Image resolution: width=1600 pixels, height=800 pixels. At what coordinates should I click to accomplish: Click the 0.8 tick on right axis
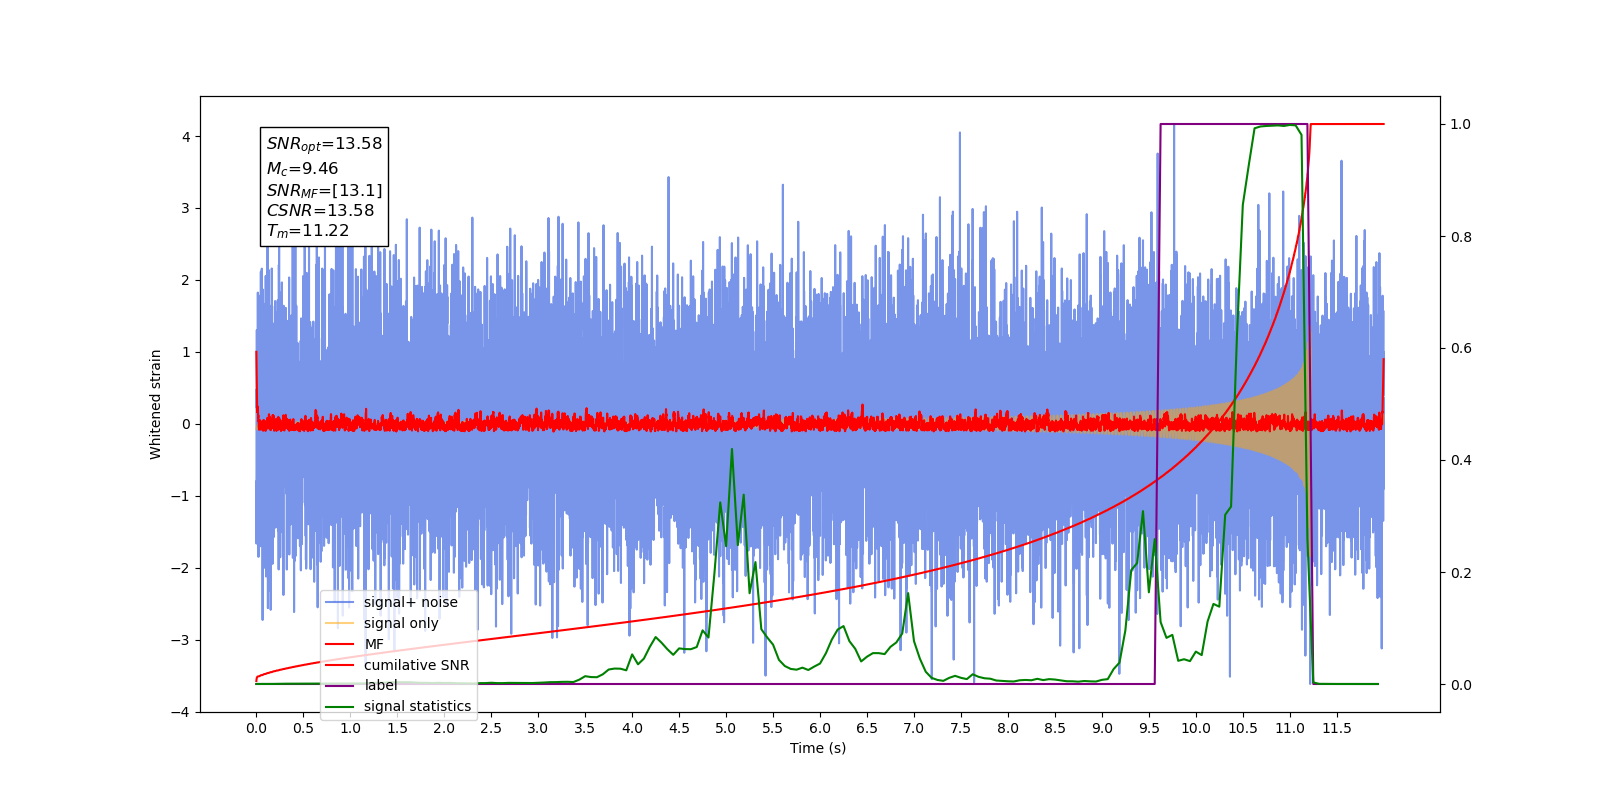click(1461, 237)
